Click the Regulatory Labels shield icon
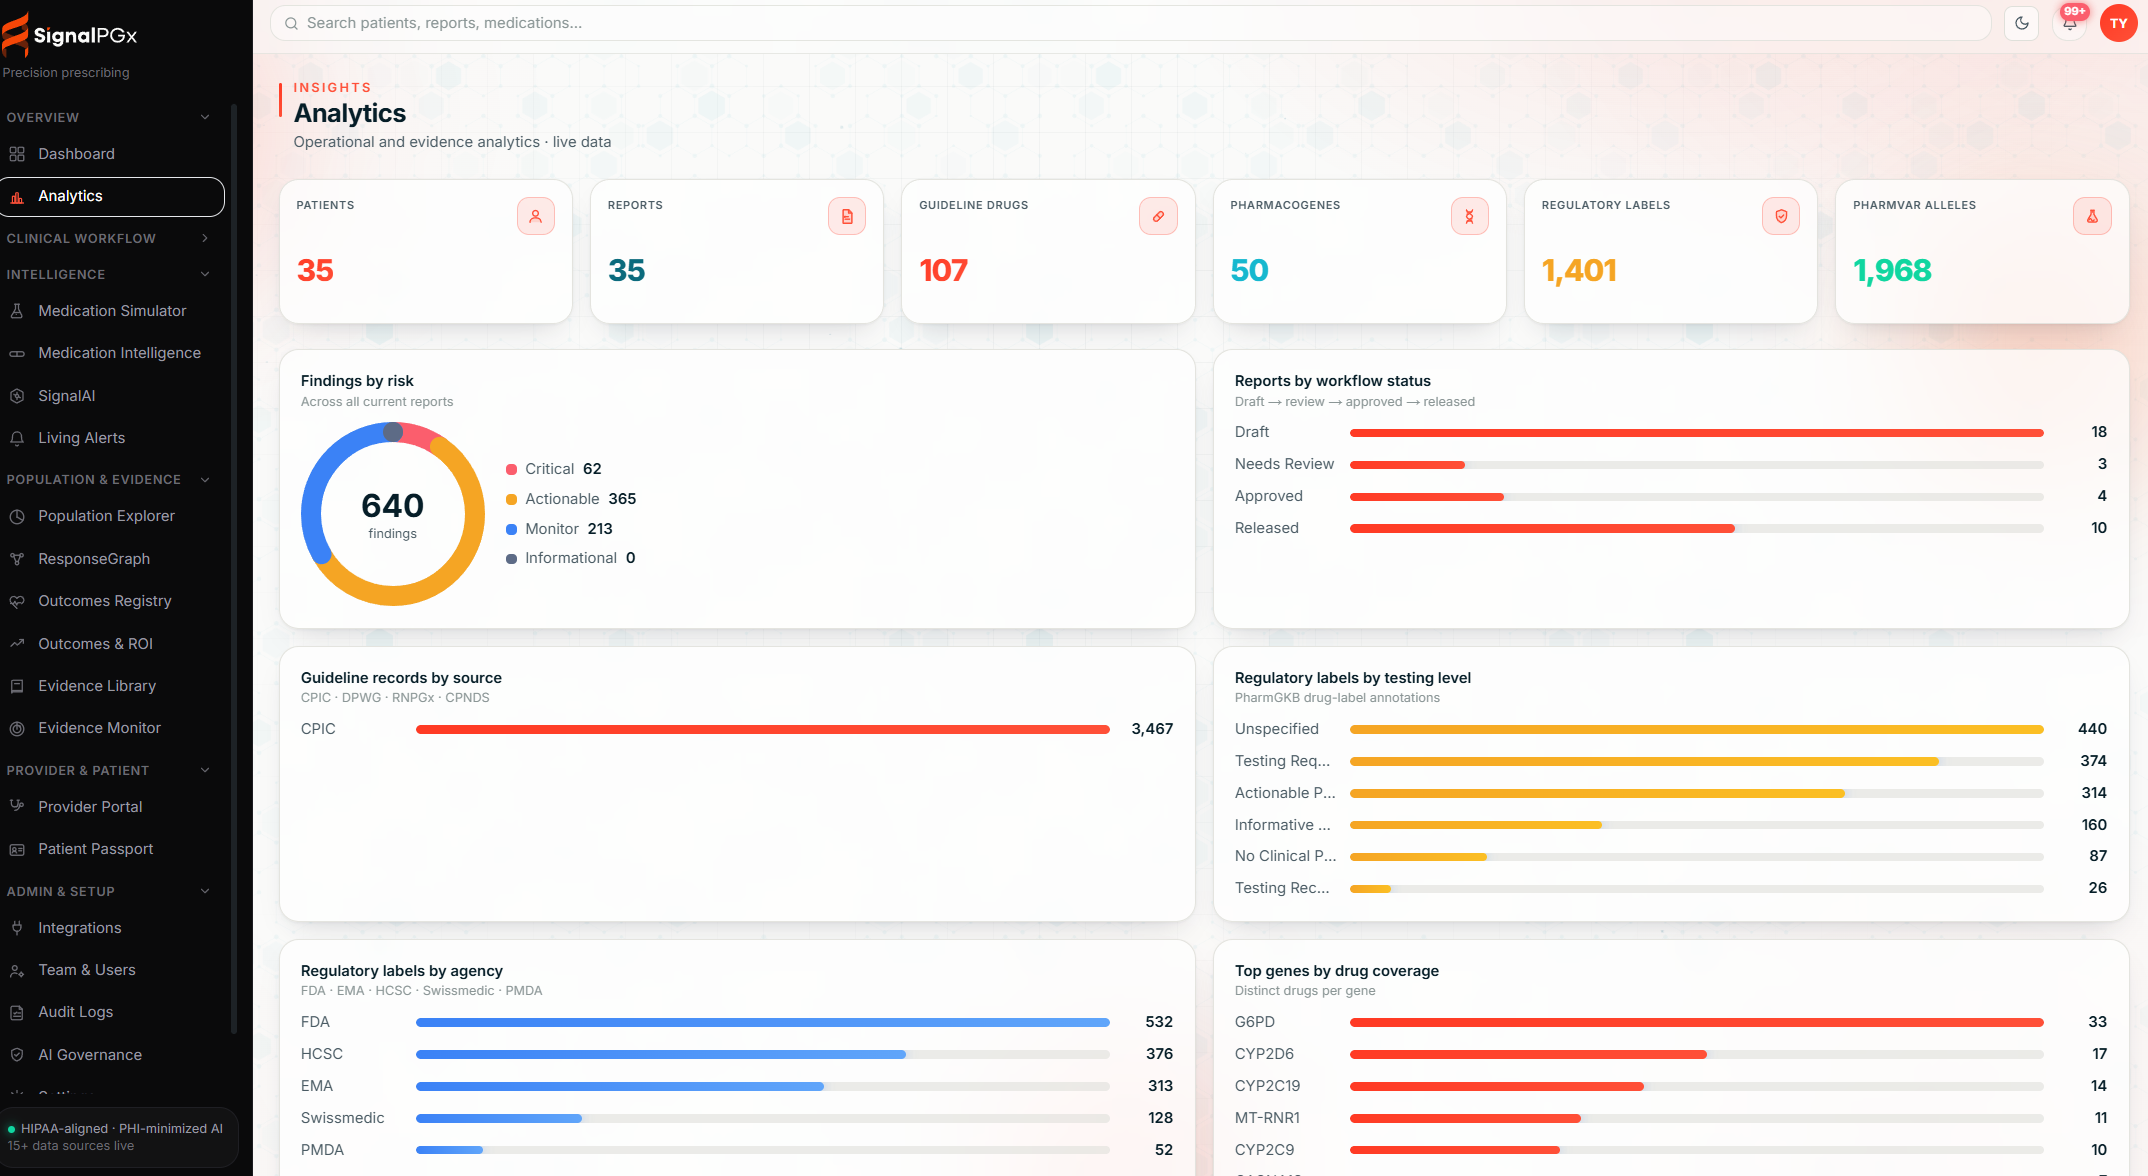The image size is (2148, 1176). 1781,216
